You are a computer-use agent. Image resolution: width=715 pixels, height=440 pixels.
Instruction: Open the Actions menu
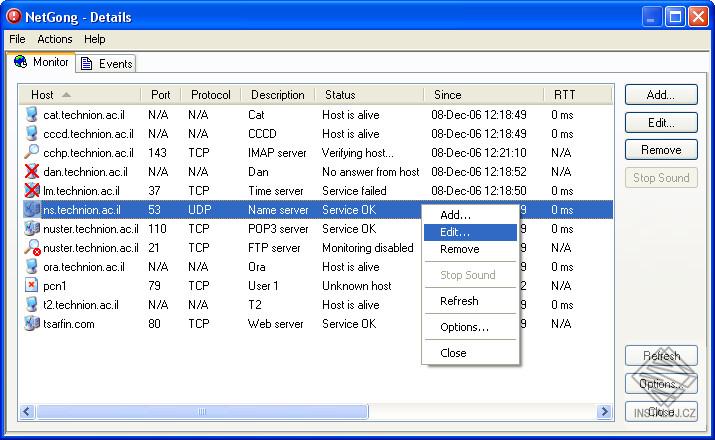(x=55, y=39)
